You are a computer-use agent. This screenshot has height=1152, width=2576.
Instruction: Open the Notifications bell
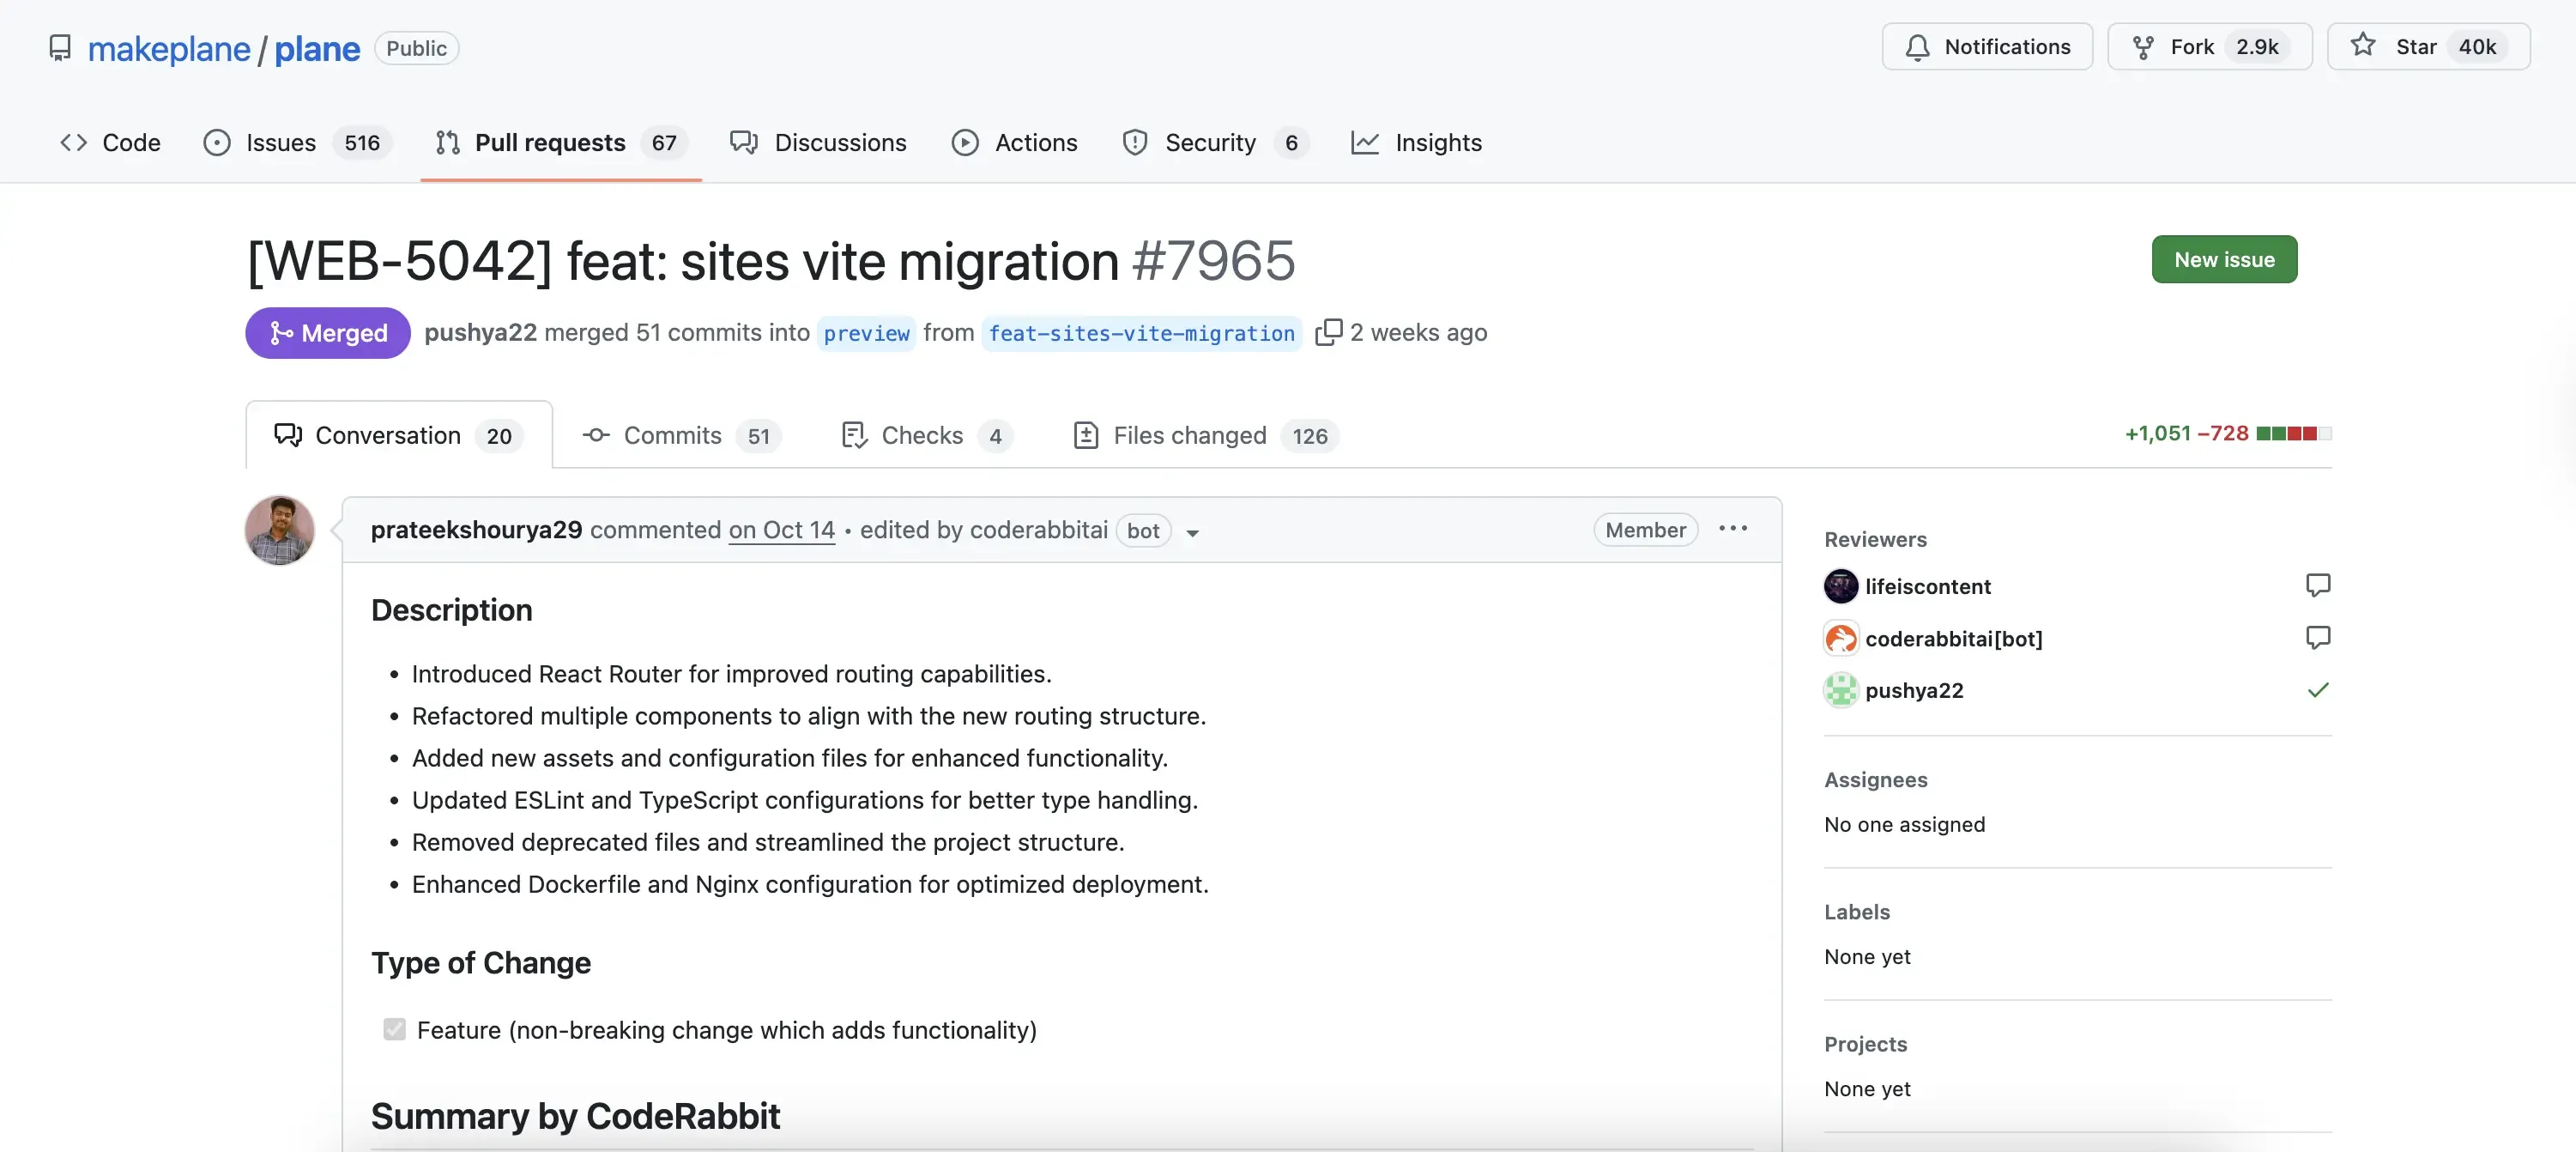1986,46
